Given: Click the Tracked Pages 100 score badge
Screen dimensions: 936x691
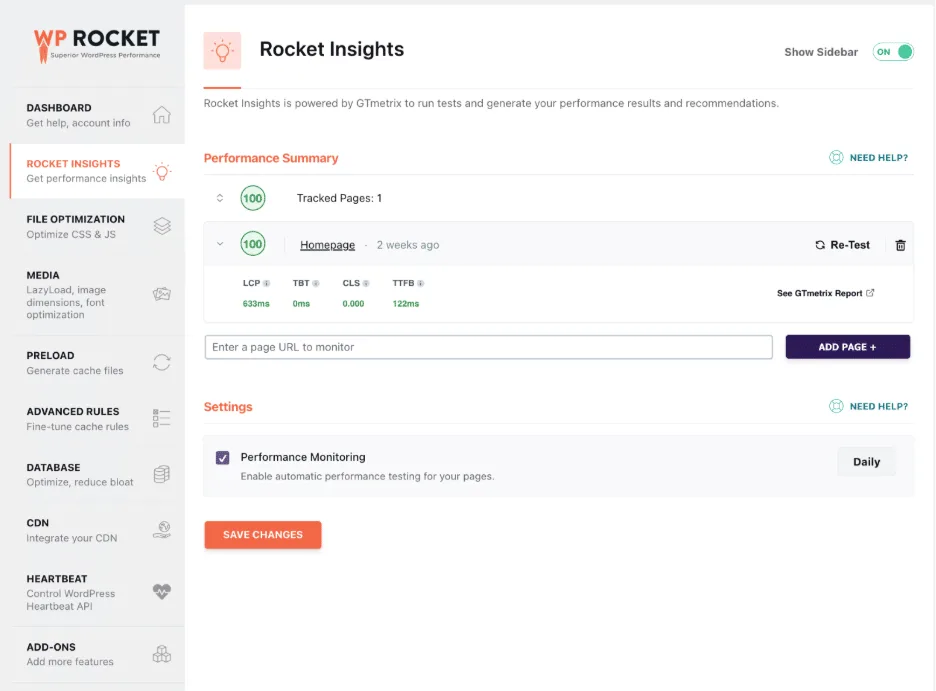Looking at the screenshot, I should click(x=253, y=198).
